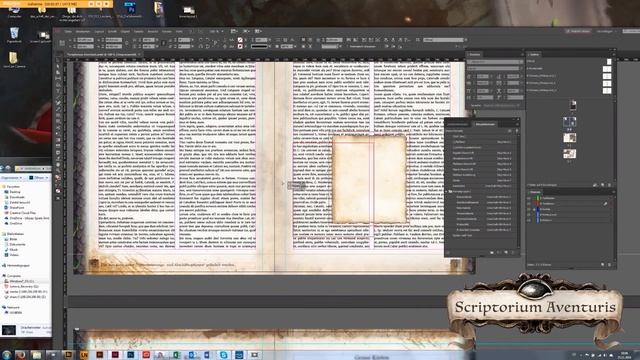Click the fill and stroke swatch in the toolbox
Image resolution: width=640 pixels, height=360 pixels.
pyautogui.click(x=58, y=179)
